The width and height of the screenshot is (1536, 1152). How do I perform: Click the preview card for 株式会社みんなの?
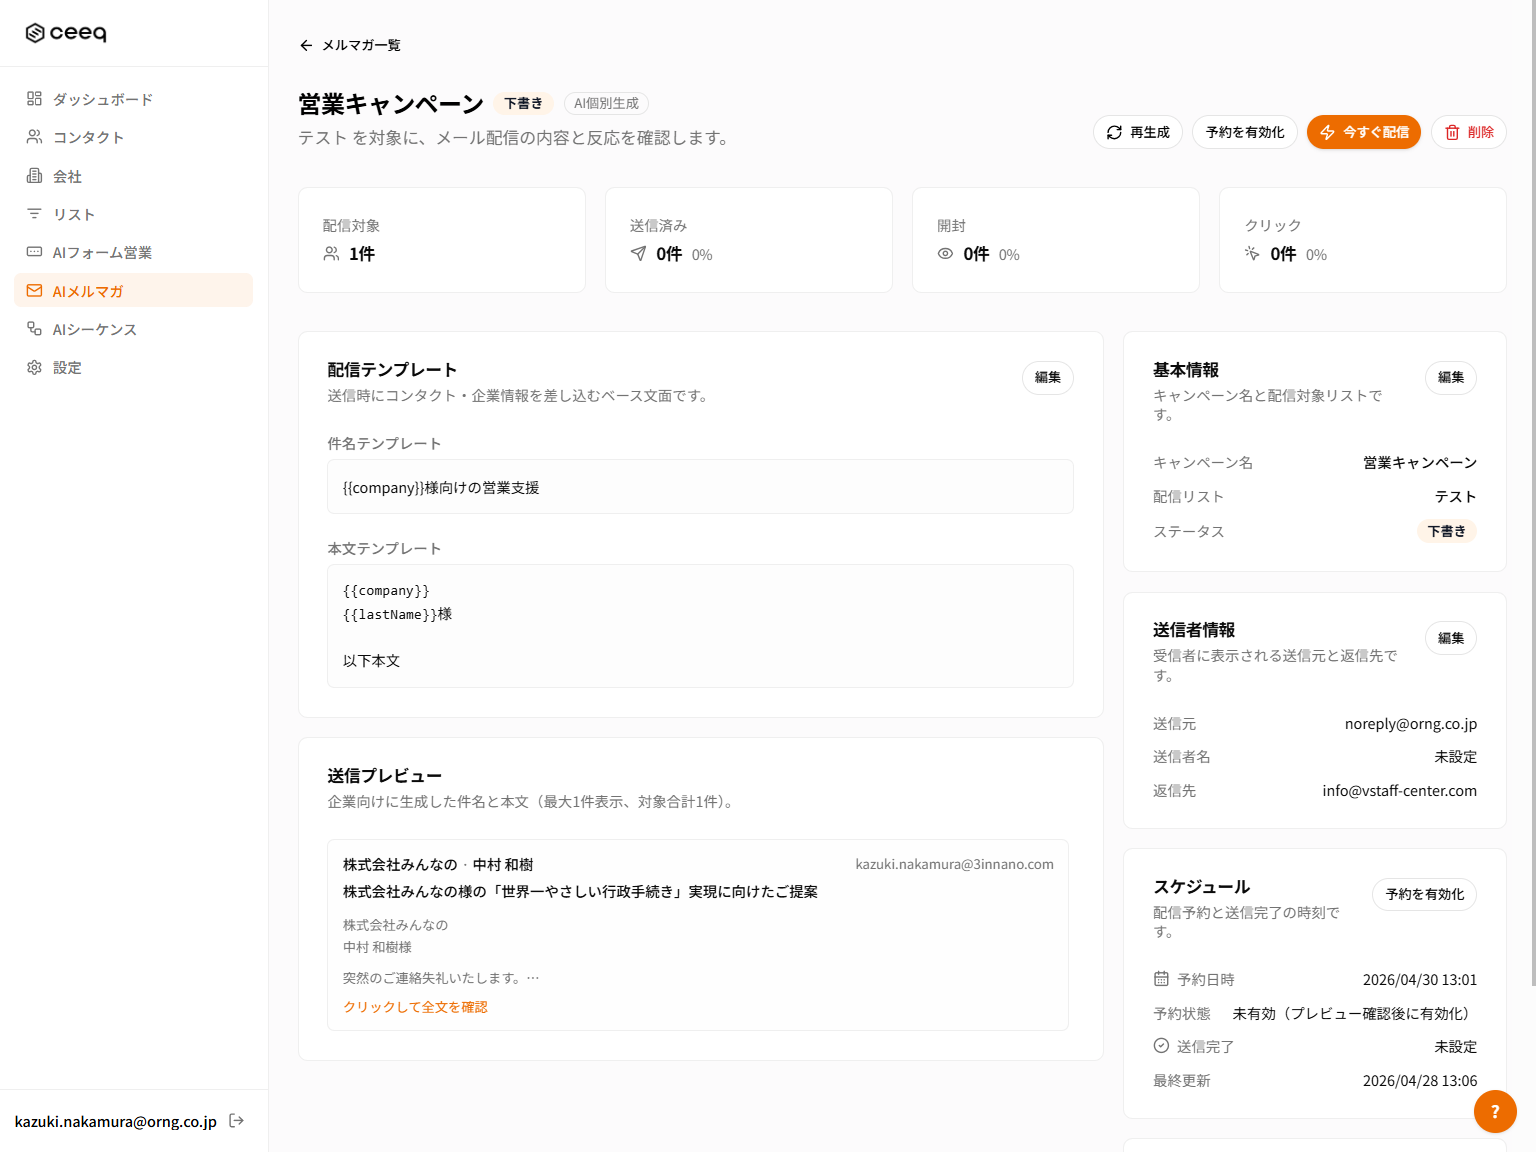(698, 935)
